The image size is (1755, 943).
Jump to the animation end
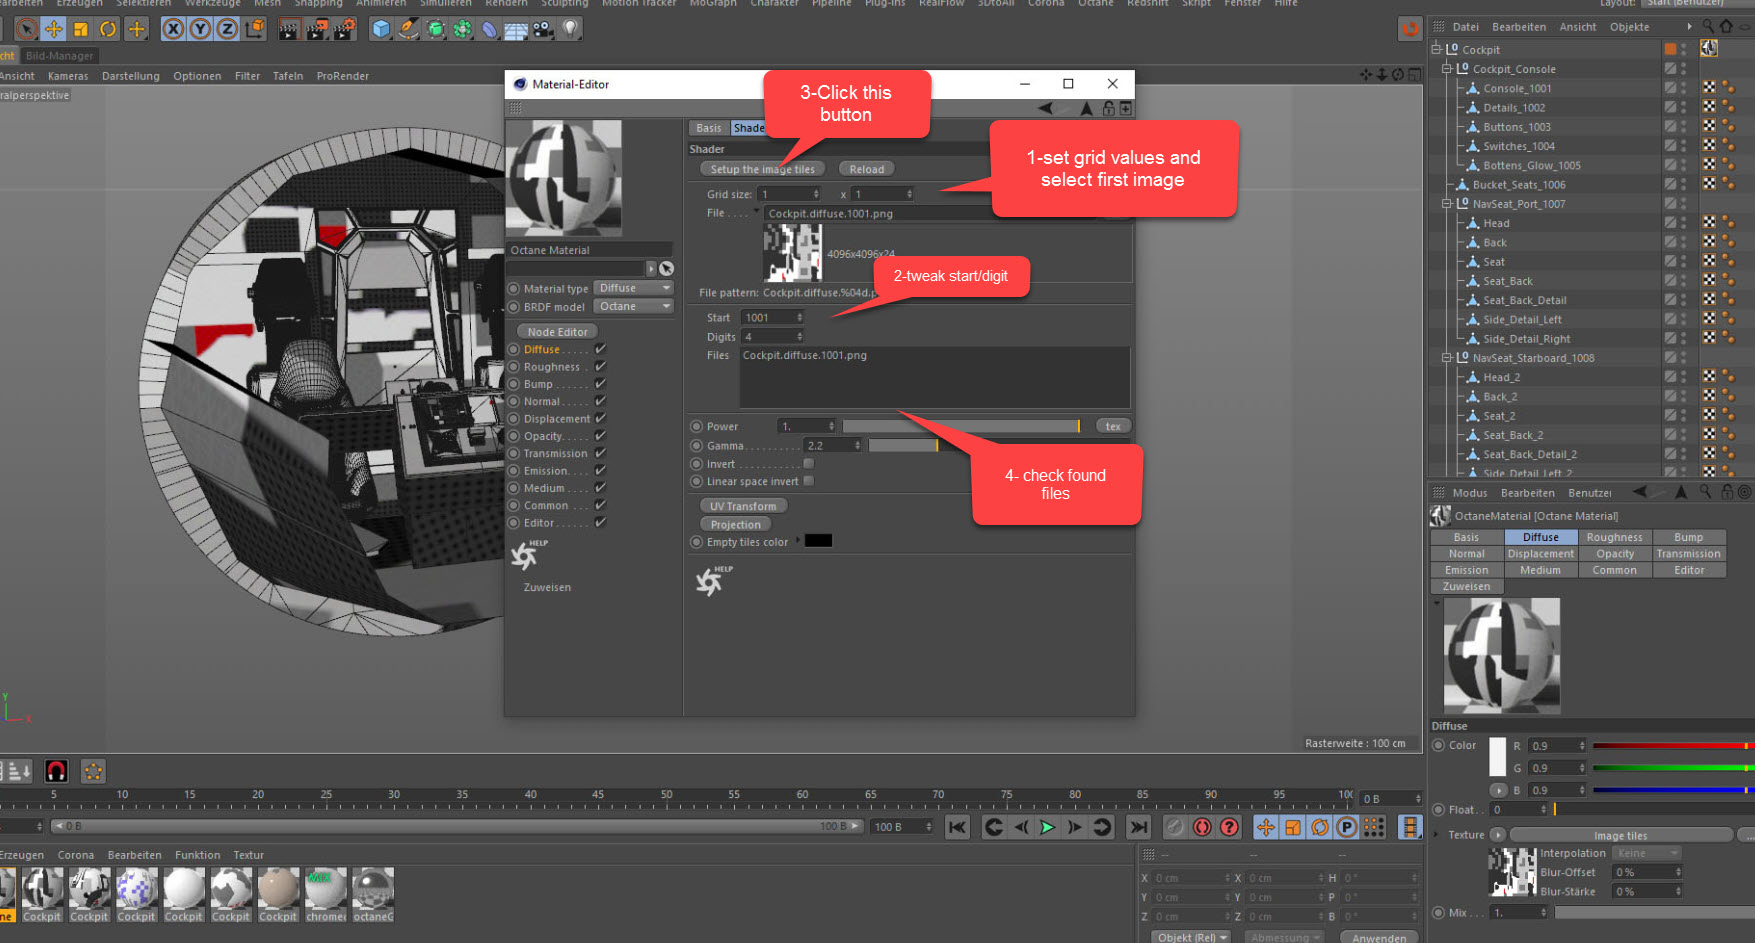click(x=1138, y=827)
